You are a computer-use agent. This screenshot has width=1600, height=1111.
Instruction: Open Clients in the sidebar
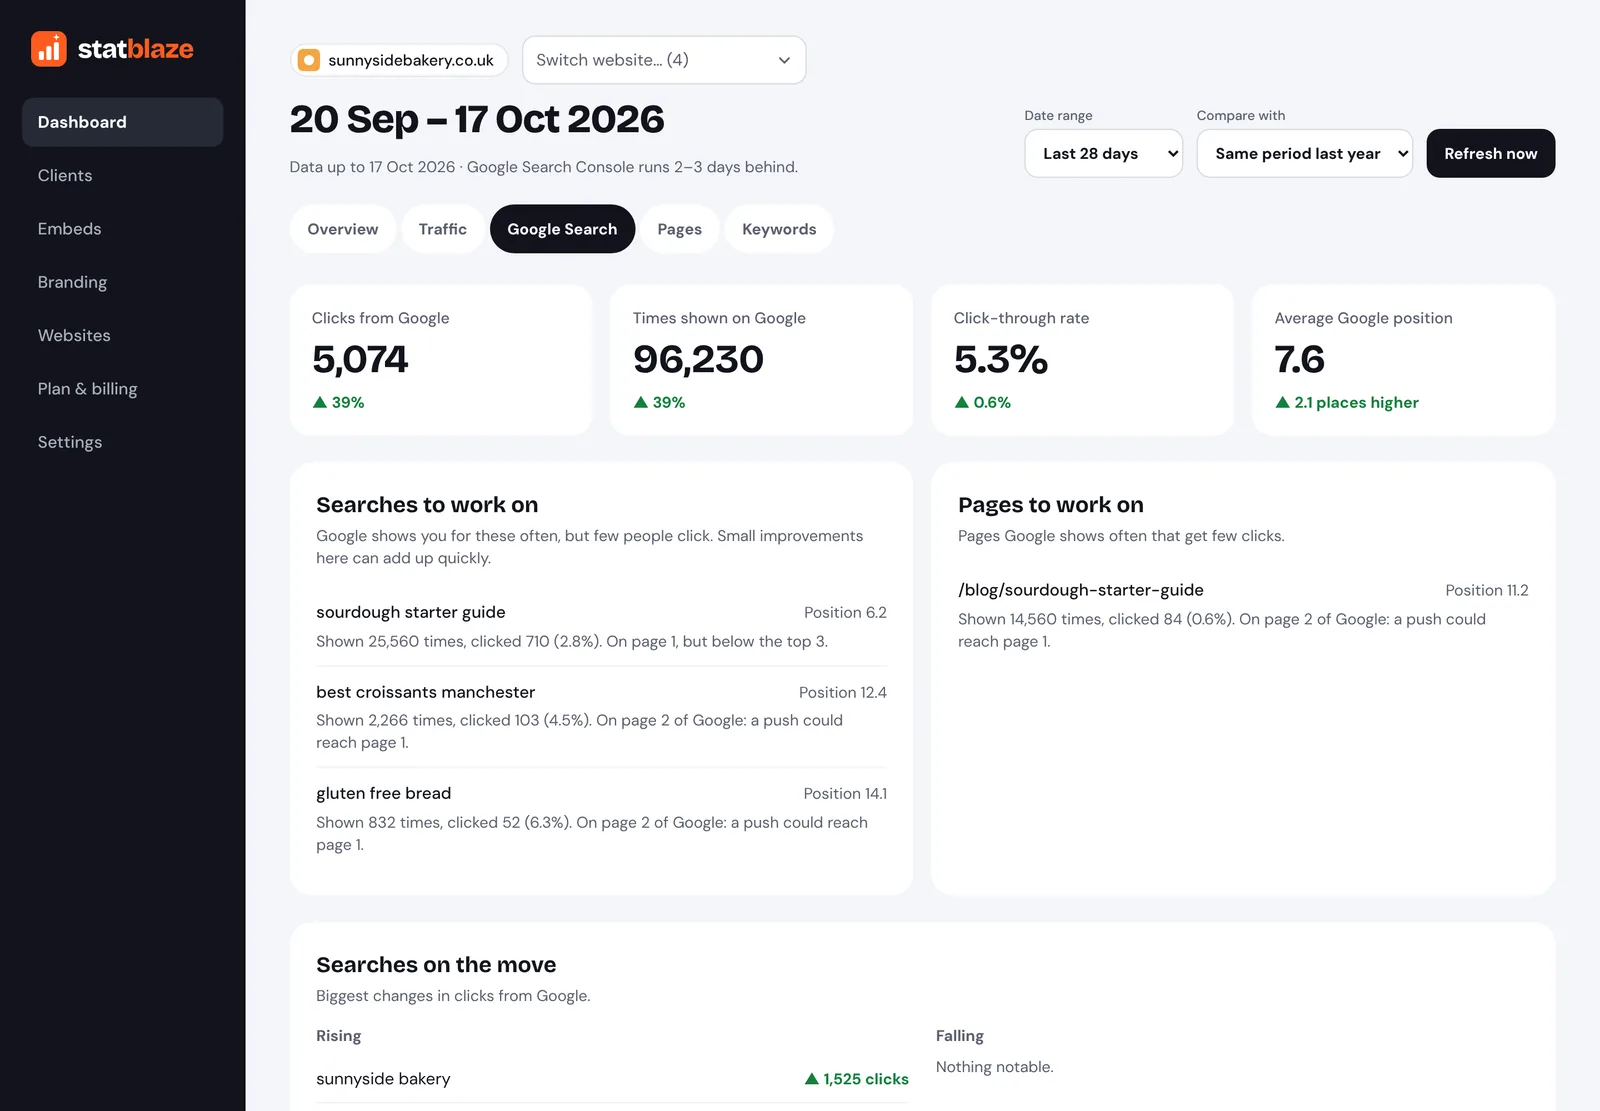click(122, 175)
